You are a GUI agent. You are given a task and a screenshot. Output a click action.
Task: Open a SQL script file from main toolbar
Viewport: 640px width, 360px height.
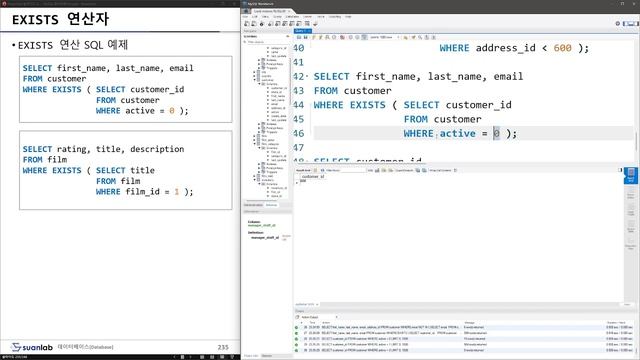[x=253, y=24]
